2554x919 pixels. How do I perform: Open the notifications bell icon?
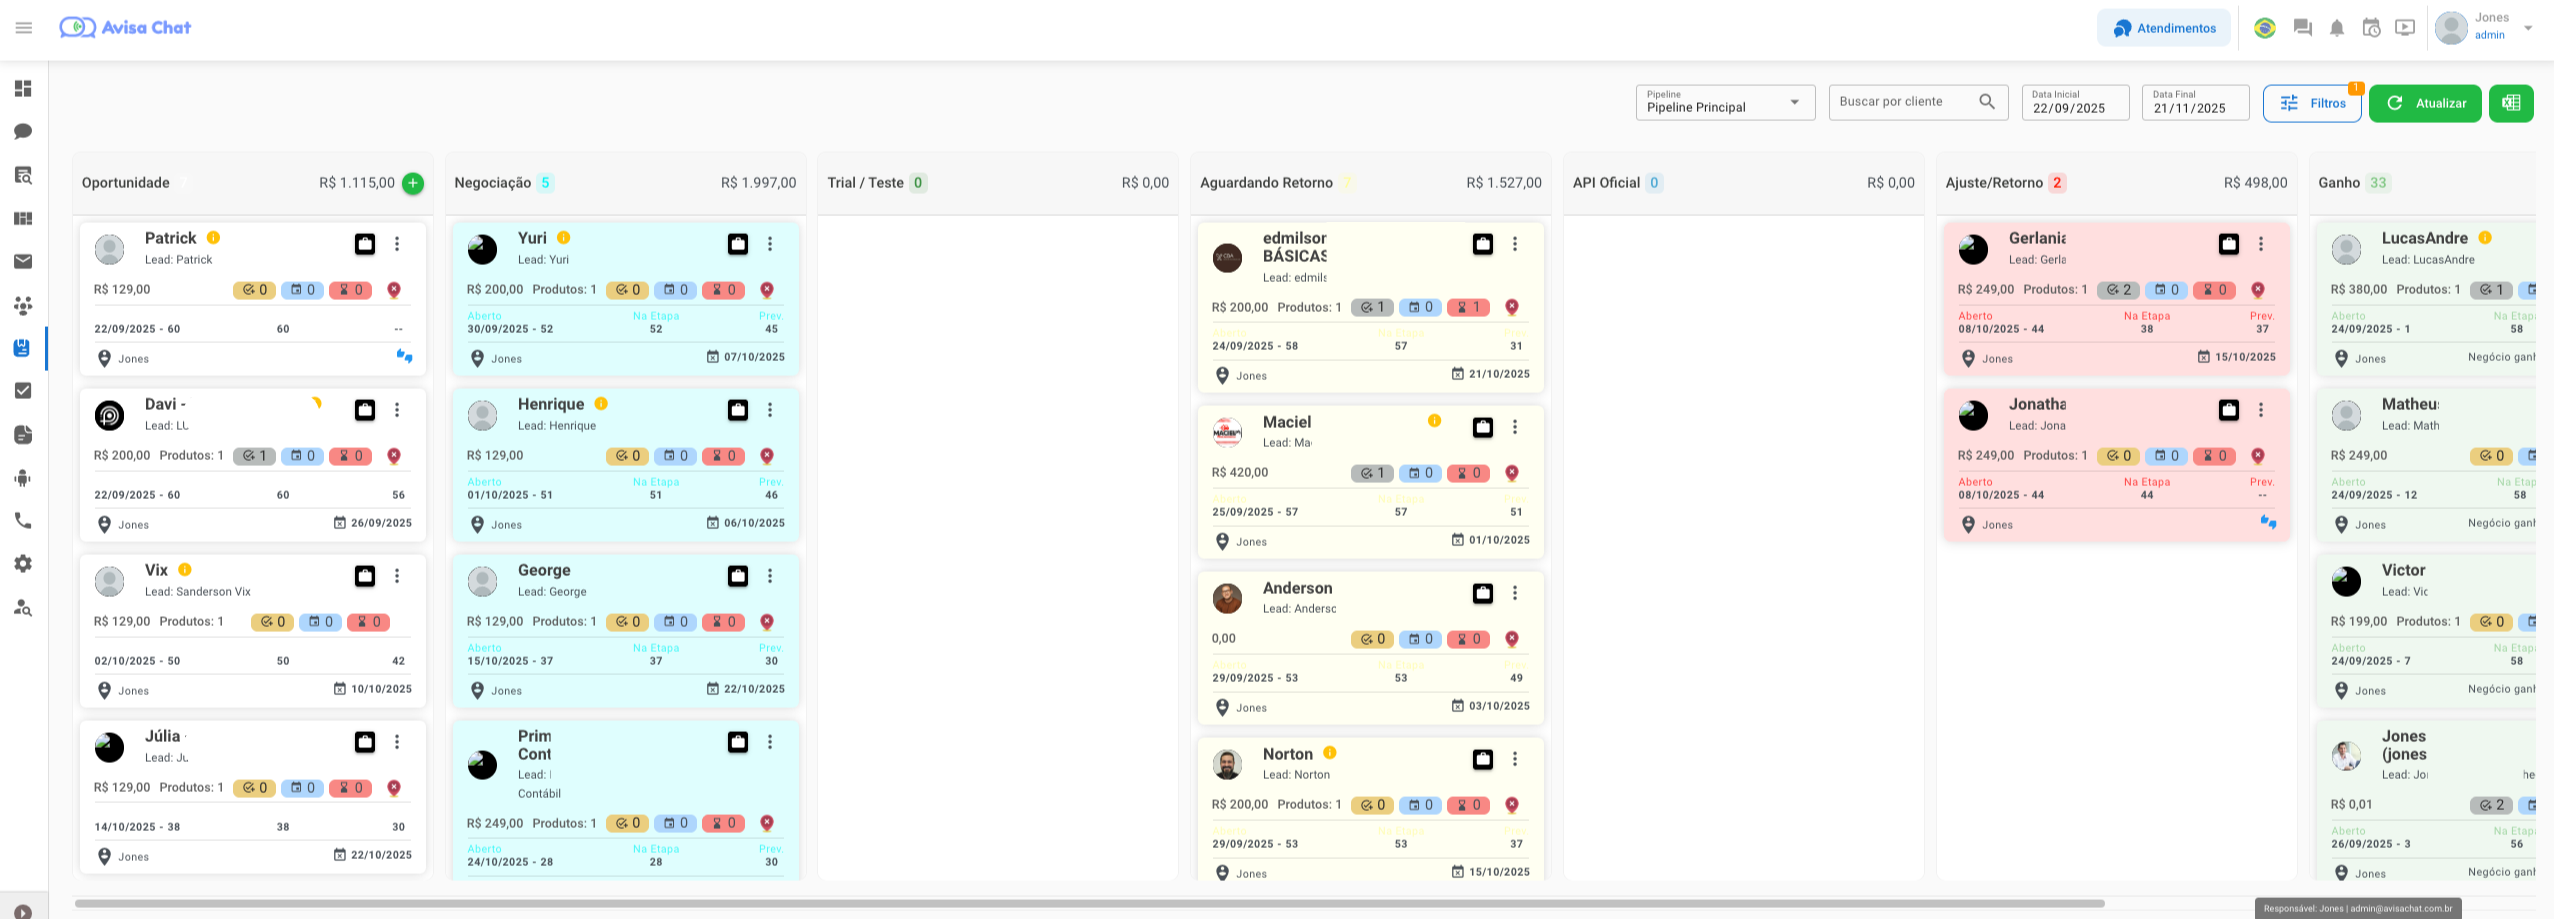[x=2336, y=28]
